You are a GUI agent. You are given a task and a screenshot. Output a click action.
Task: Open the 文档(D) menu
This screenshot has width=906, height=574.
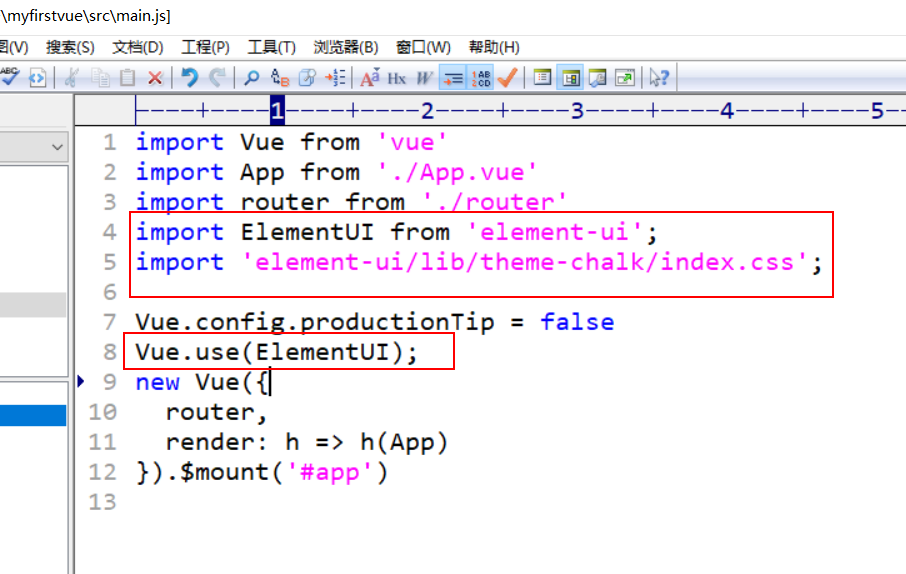point(138,47)
